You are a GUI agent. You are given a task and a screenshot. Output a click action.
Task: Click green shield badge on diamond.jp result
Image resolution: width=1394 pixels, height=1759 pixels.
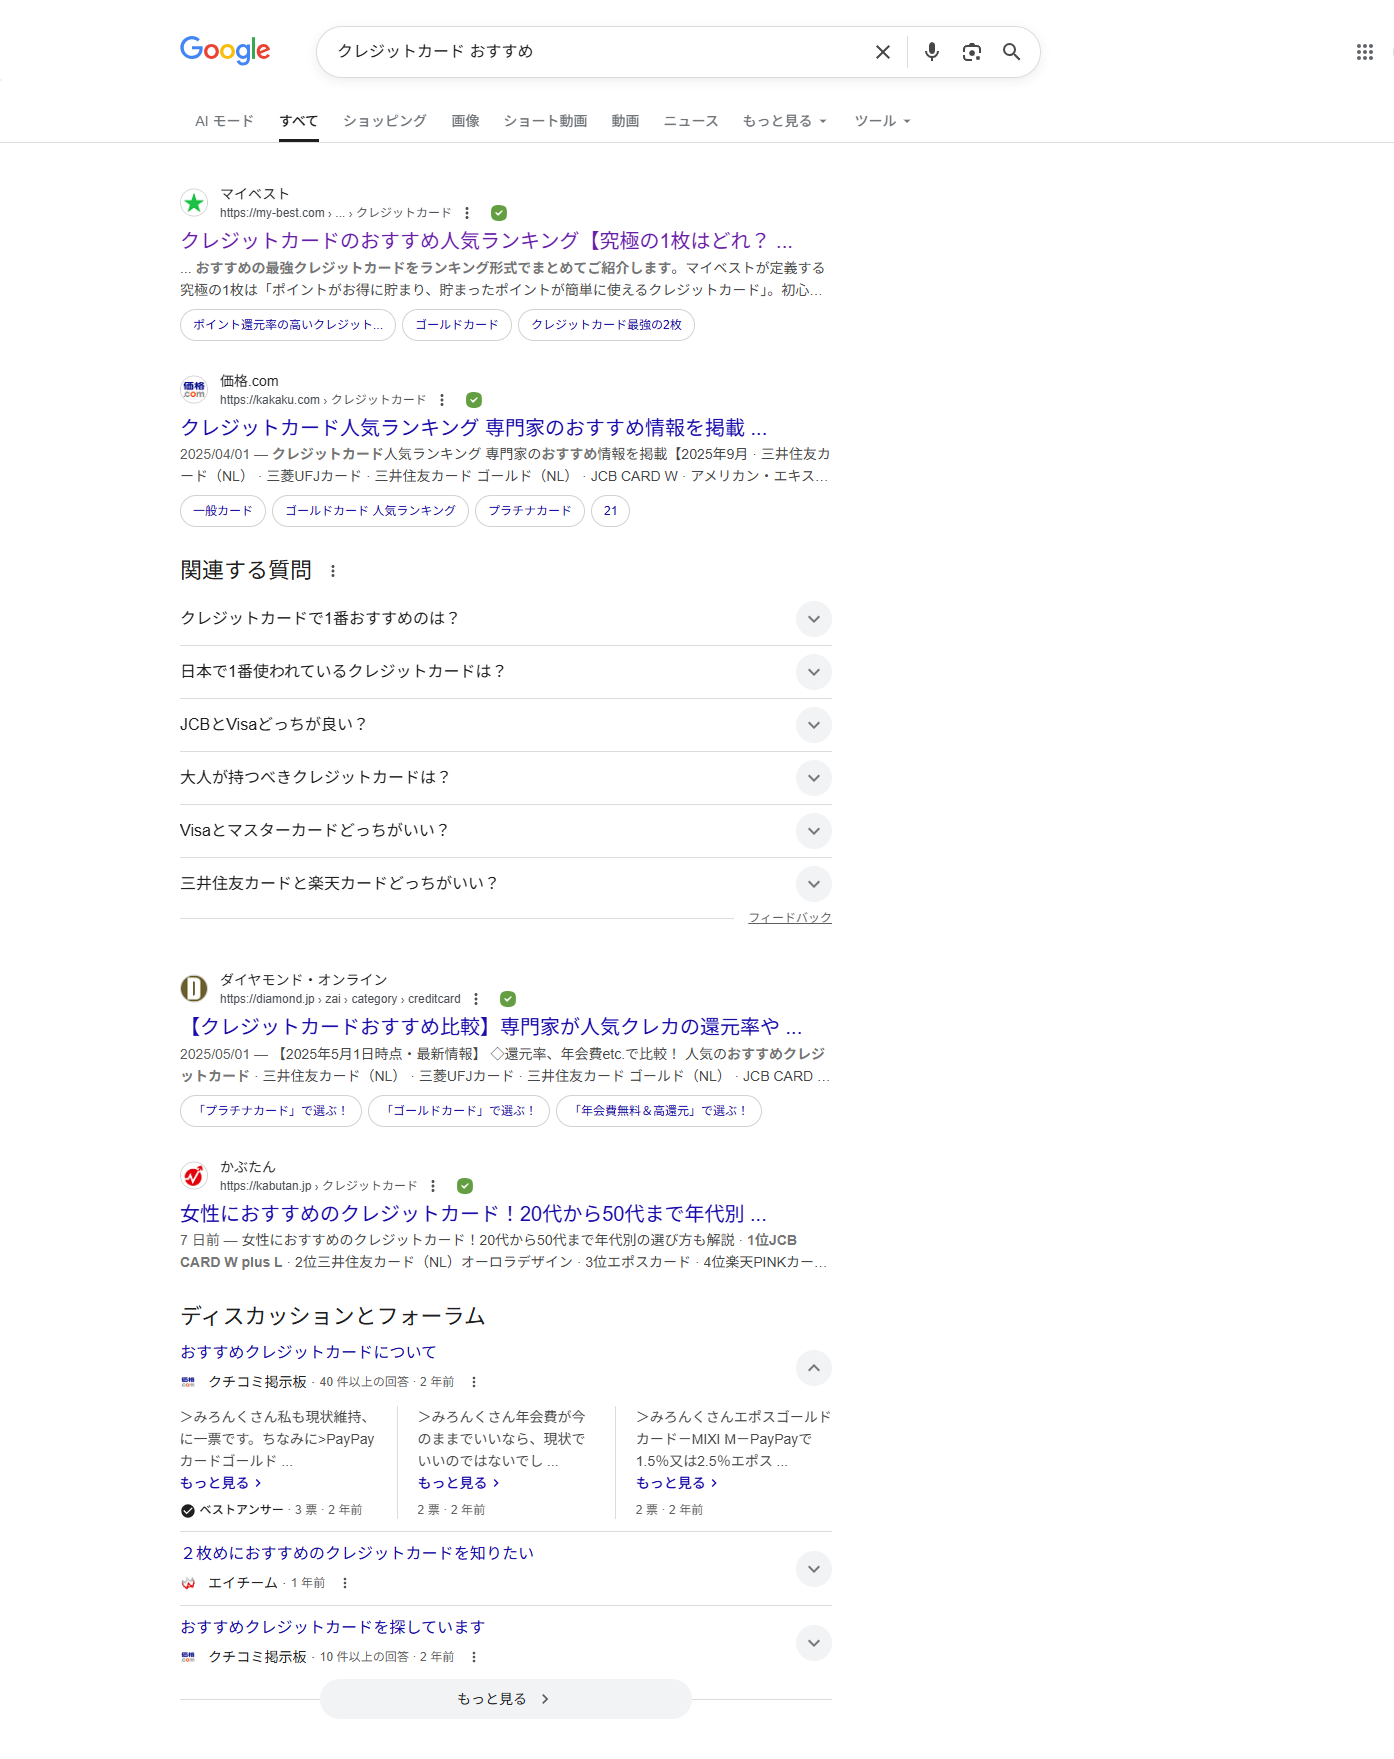coord(508,999)
